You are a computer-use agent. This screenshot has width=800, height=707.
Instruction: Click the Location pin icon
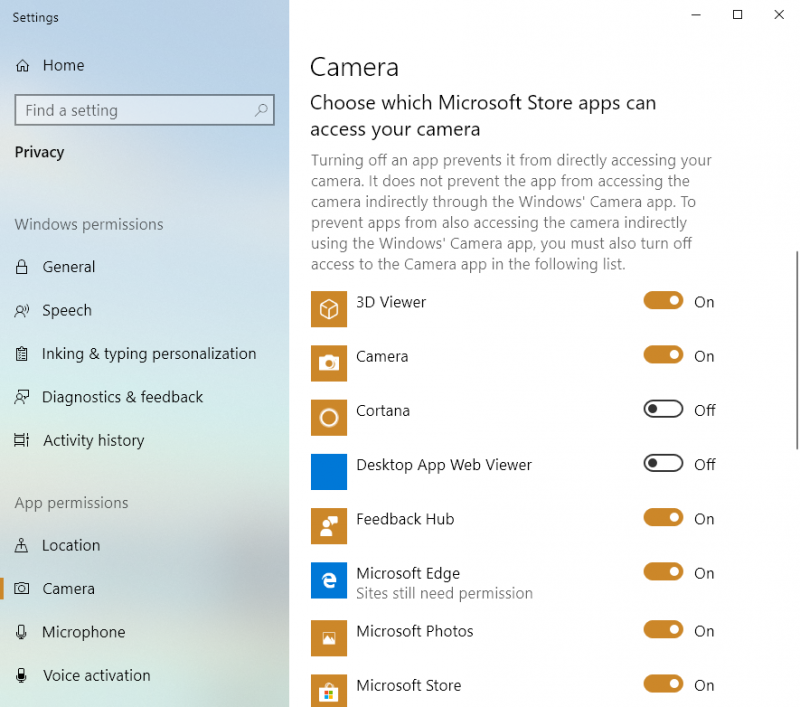click(x=21, y=545)
